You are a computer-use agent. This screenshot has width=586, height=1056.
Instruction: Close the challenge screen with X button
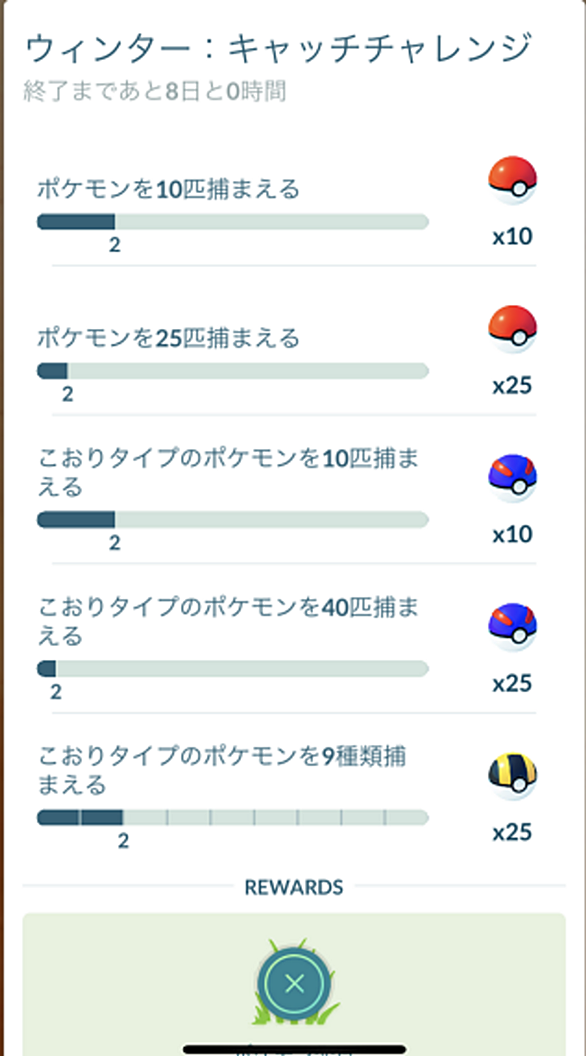pyautogui.click(x=294, y=984)
